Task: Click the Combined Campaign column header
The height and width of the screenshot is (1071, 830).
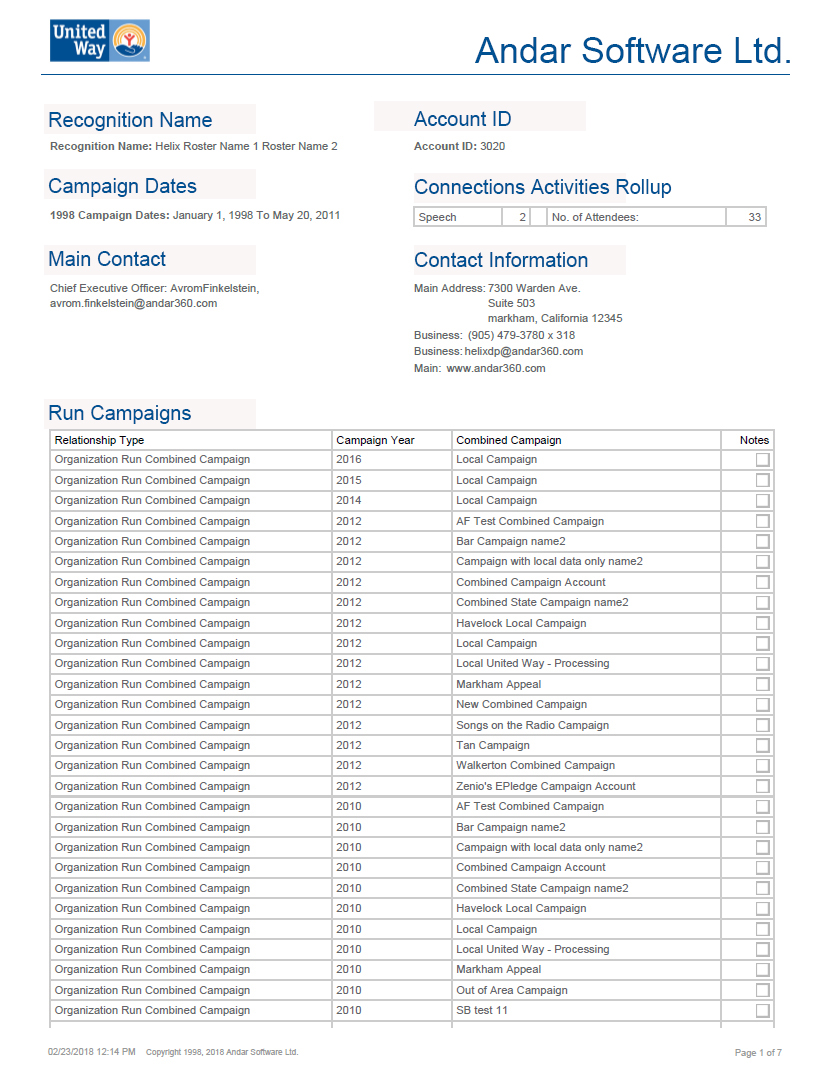Action: [x=508, y=440]
